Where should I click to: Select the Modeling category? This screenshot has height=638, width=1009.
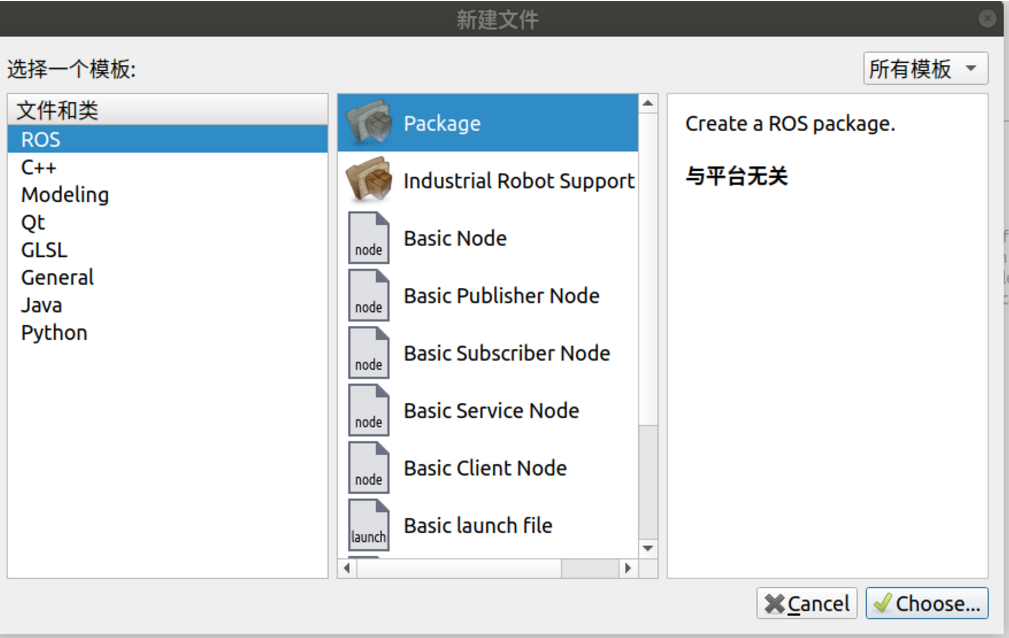click(x=167, y=194)
